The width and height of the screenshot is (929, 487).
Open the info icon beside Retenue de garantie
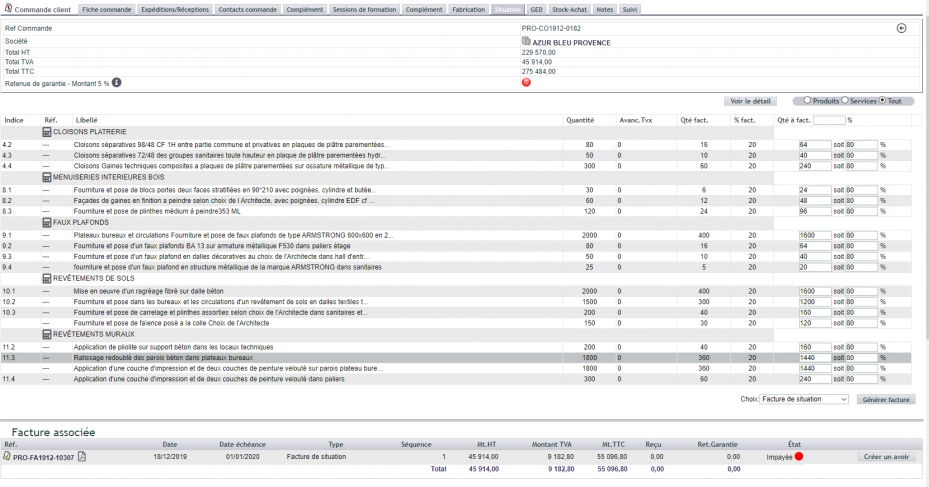coord(117,82)
